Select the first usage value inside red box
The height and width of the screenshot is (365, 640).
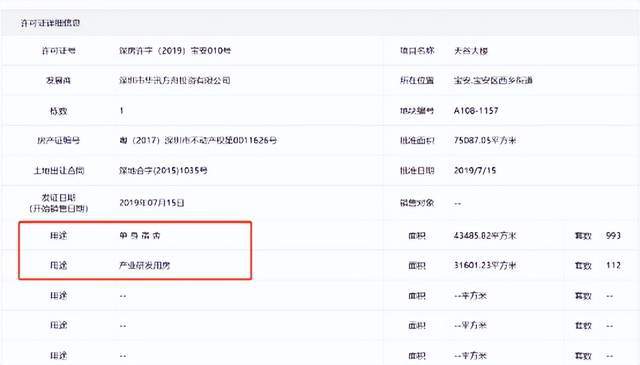coord(140,236)
